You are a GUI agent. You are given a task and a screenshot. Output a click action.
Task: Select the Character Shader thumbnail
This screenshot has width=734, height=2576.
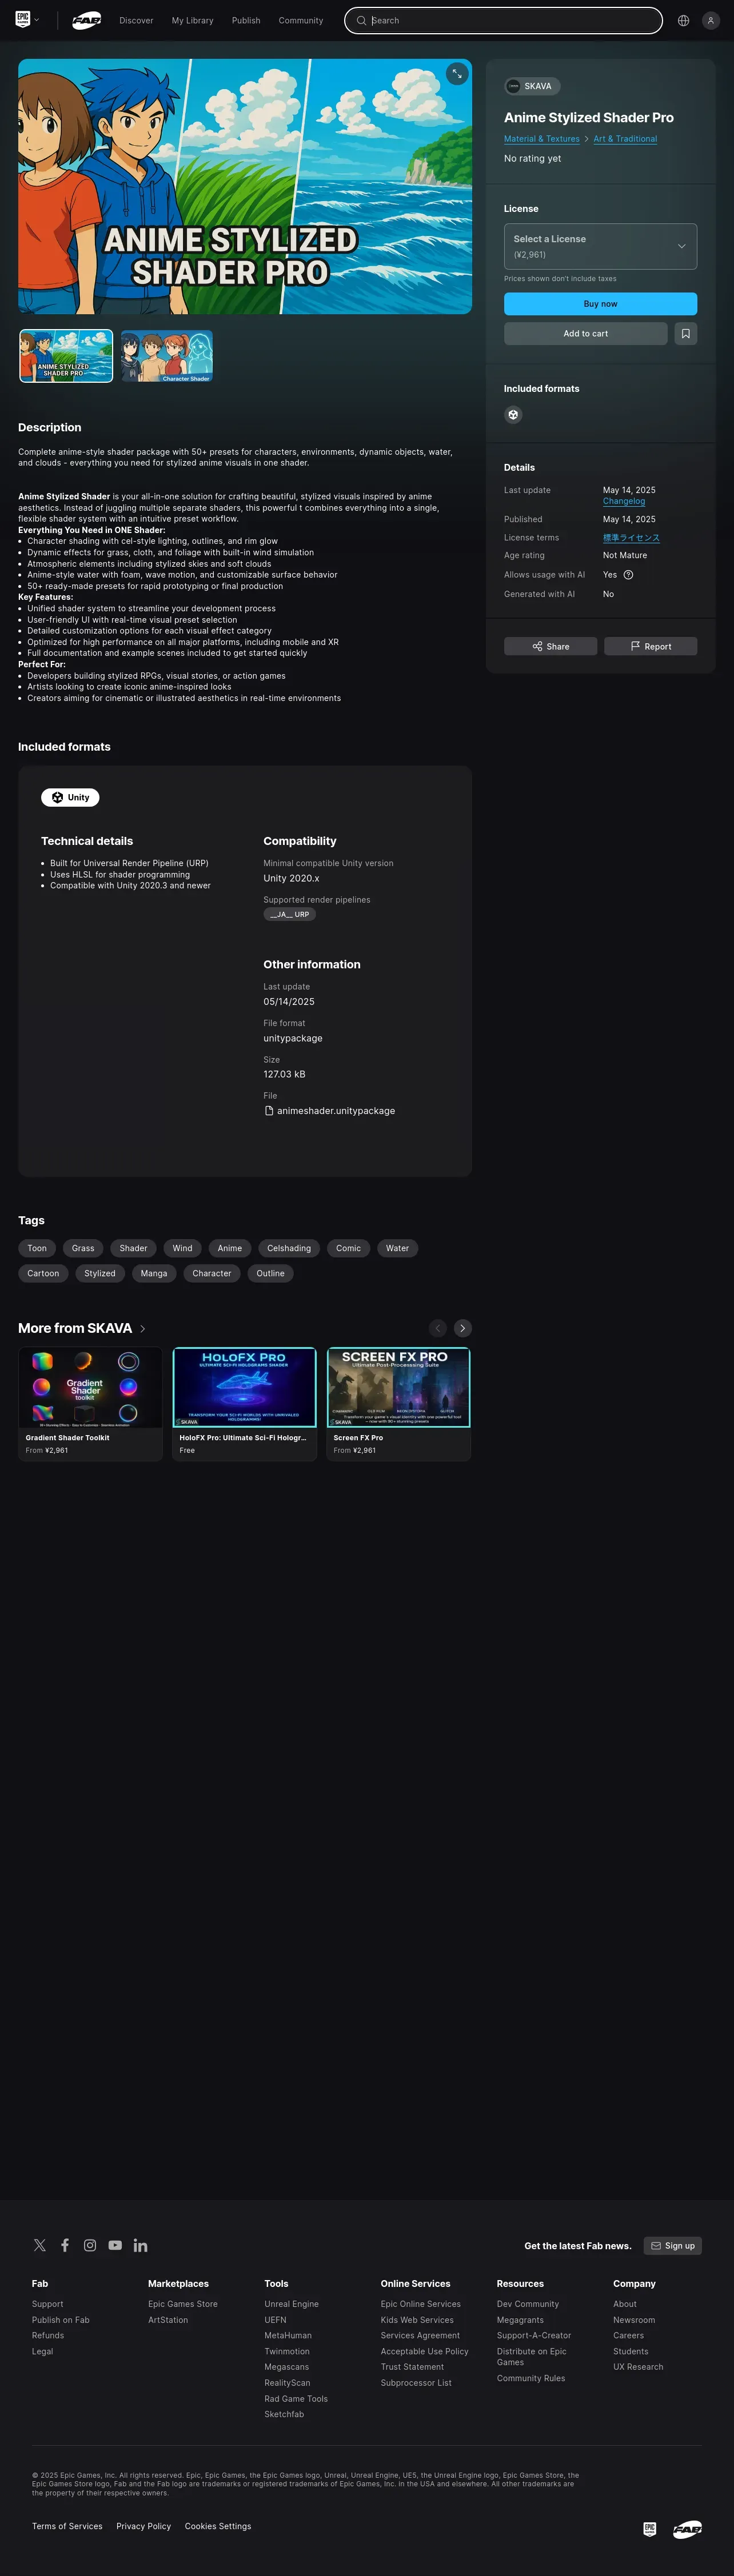166,356
